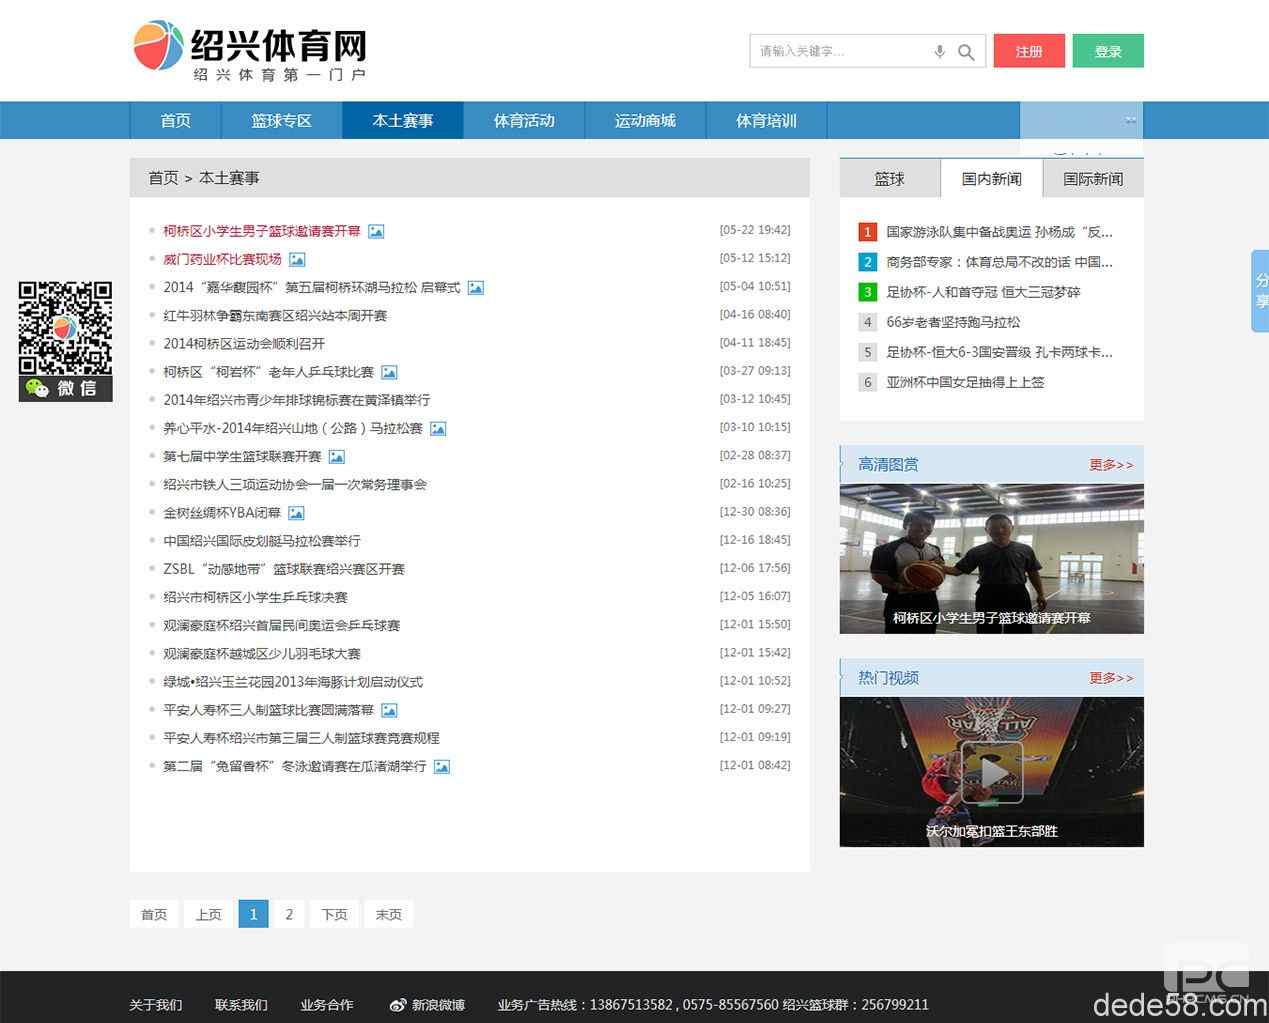Click the keyword search input field

(x=840, y=52)
